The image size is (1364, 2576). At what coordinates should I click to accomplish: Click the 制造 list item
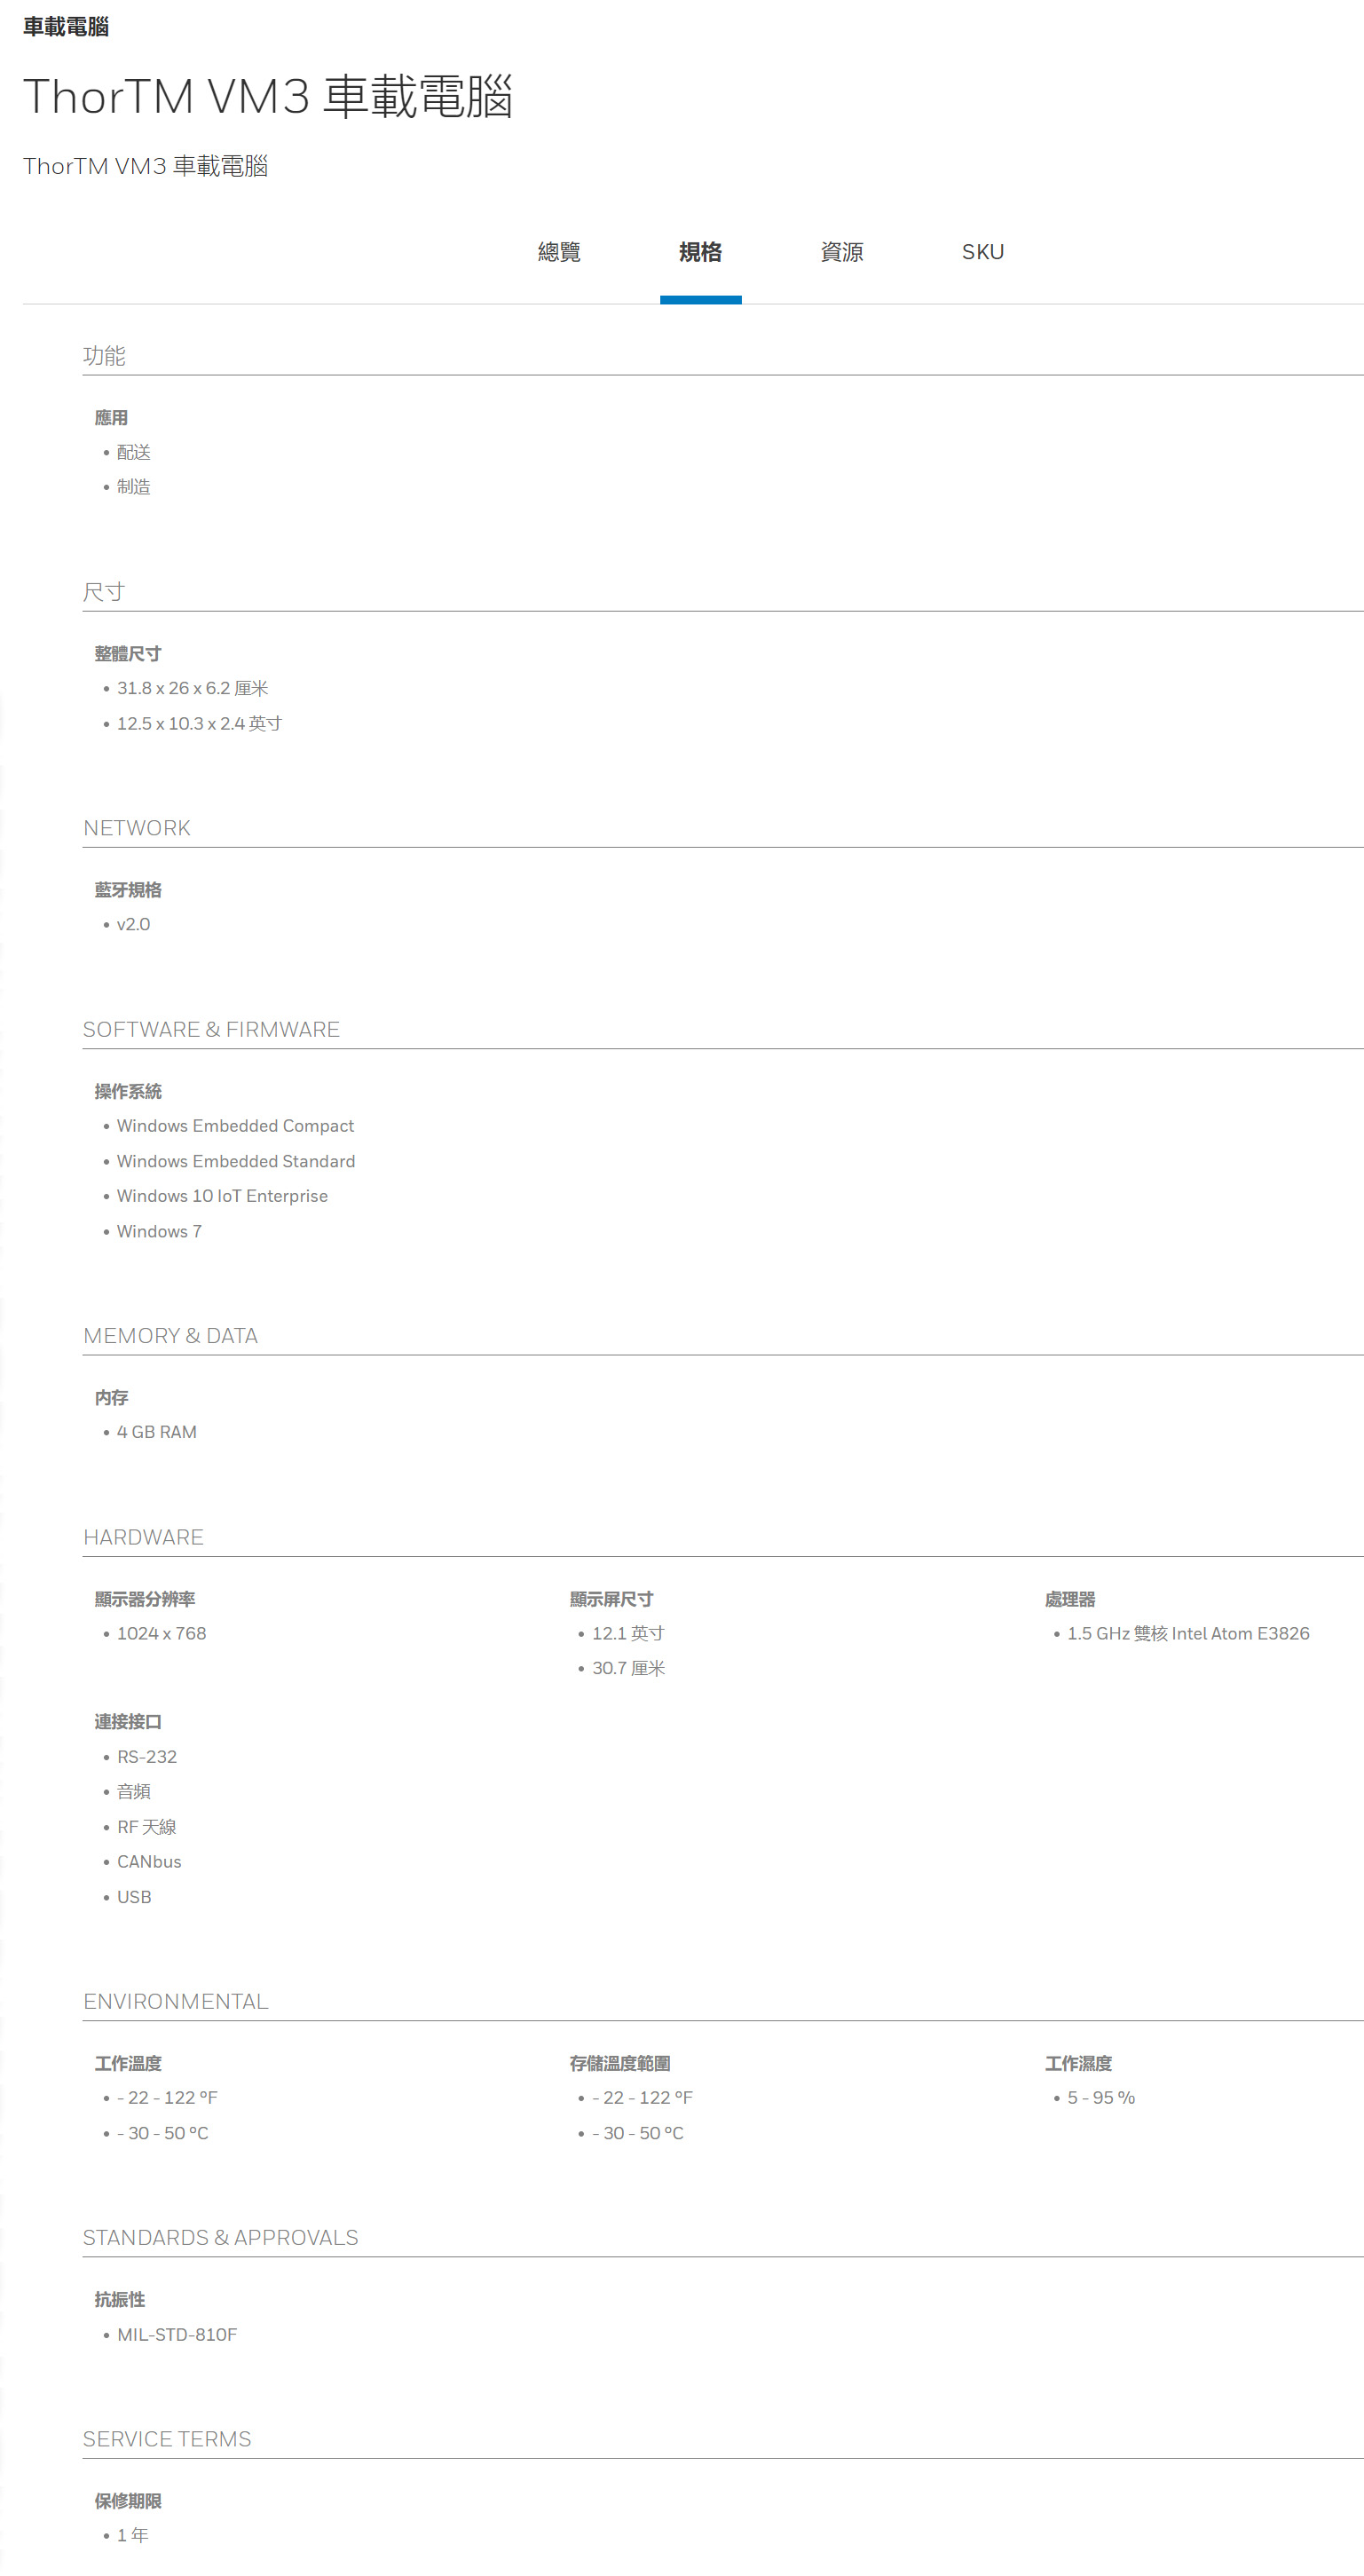click(x=134, y=487)
